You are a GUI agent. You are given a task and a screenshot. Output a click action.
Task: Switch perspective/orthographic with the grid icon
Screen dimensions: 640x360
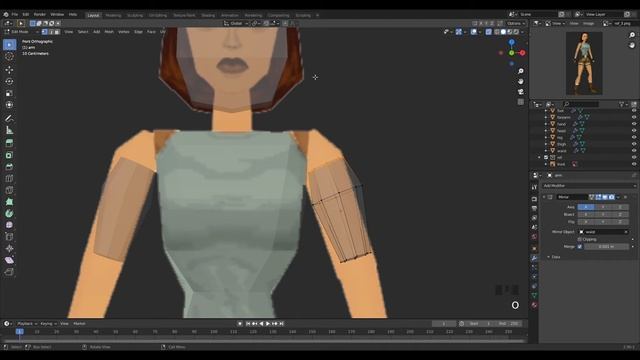coord(521,102)
